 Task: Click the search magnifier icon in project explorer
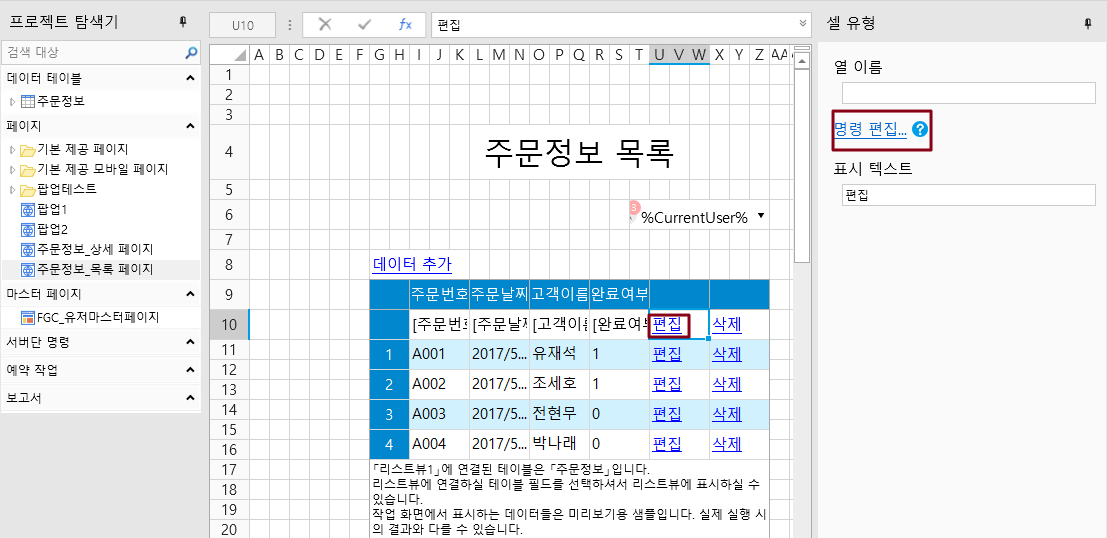tap(191, 52)
